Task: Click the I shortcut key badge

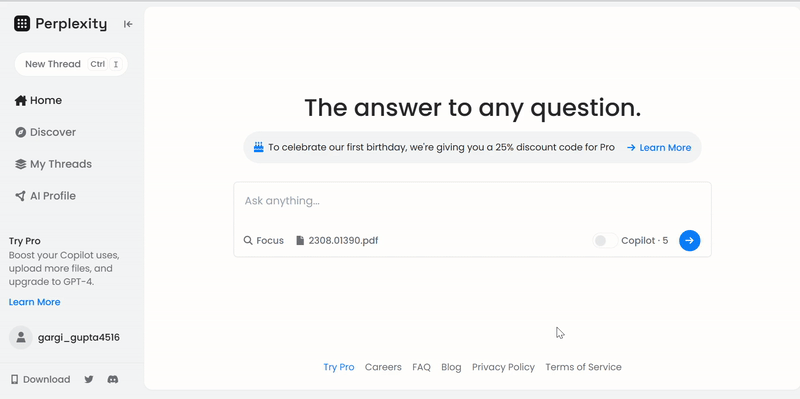Action: [x=116, y=64]
